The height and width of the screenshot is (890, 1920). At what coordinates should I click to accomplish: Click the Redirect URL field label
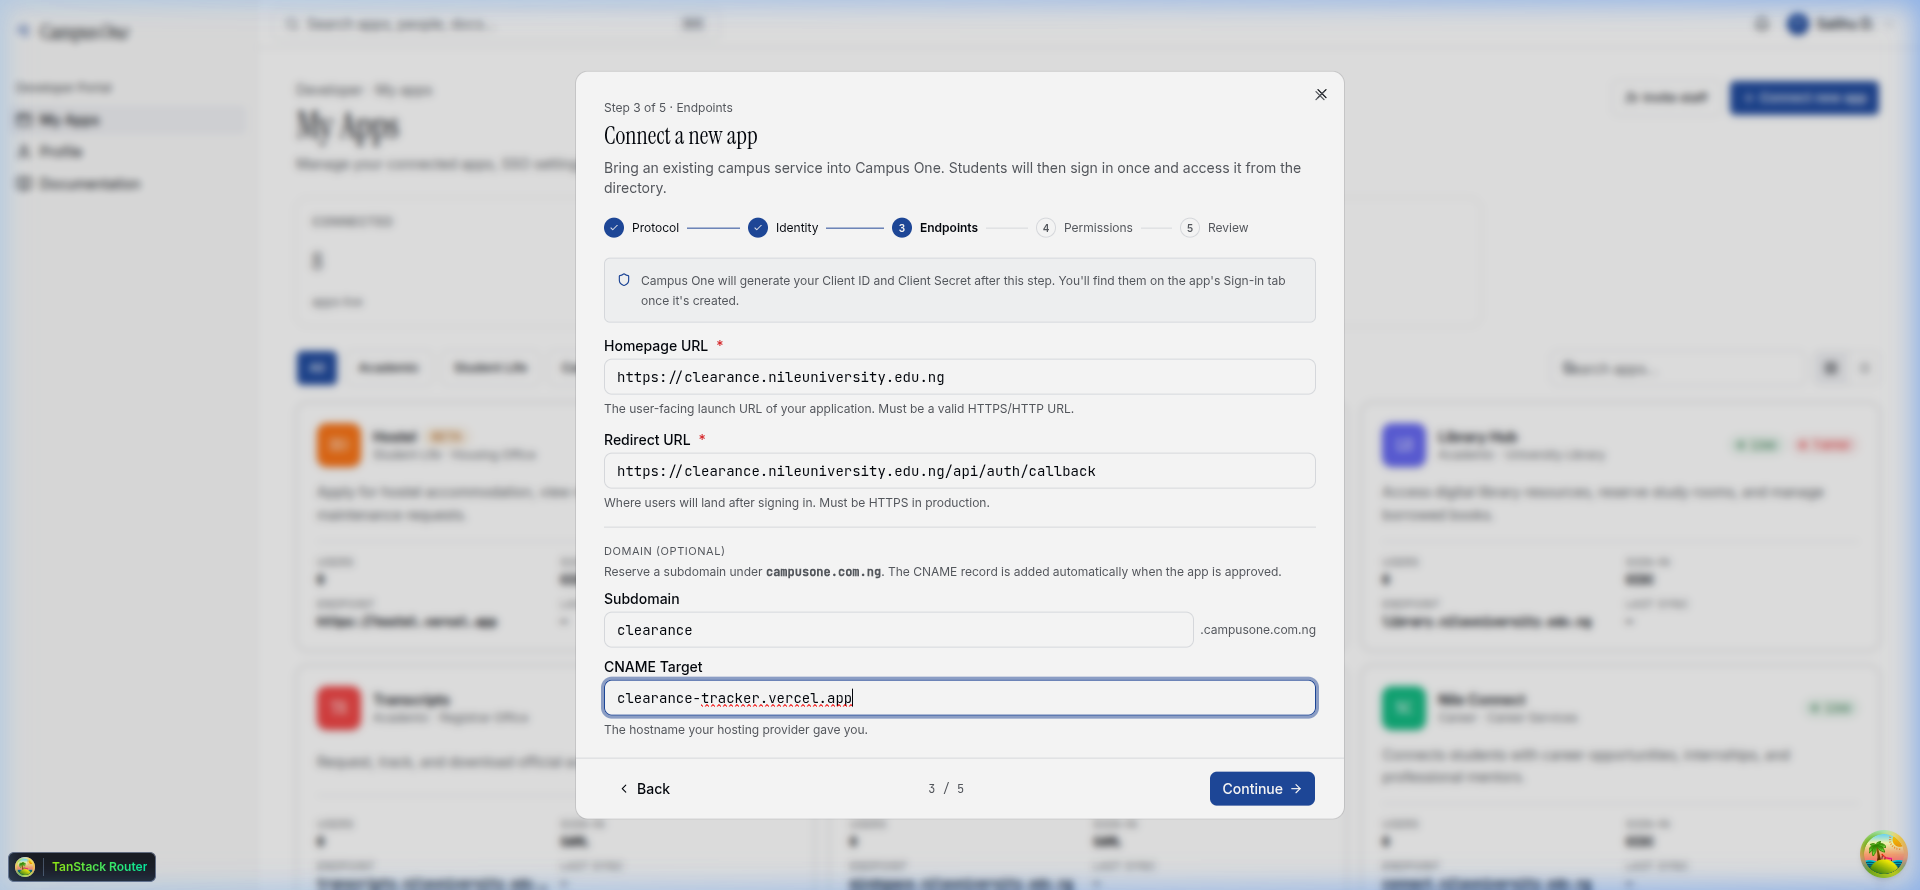tap(647, 440)
